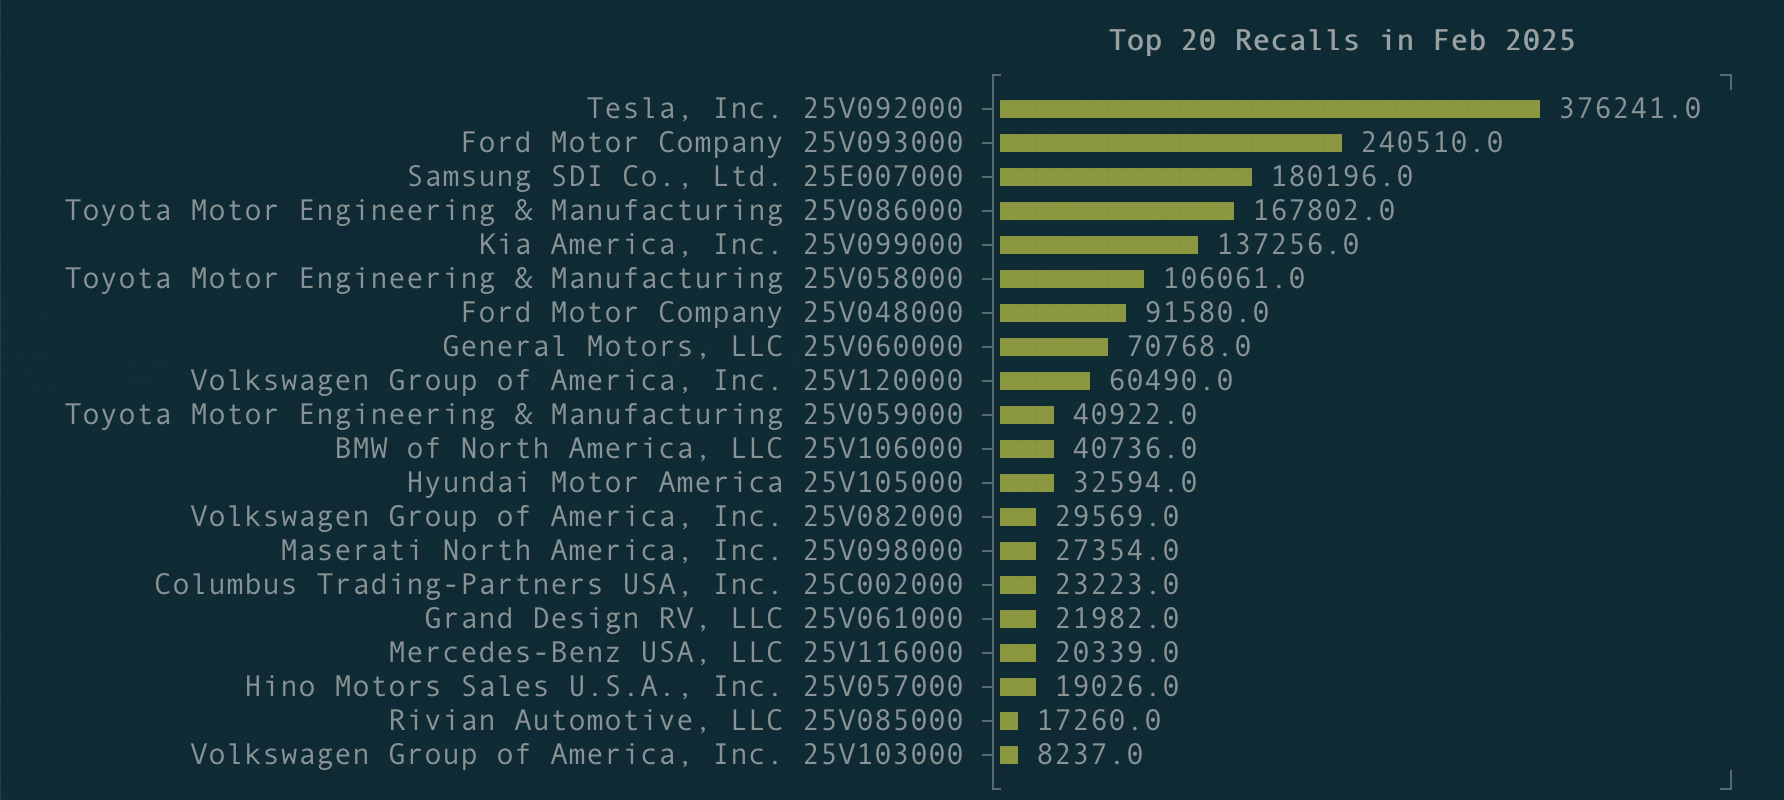Select the value 29569.0
1784x800 pixels.
pyautogui.click(x=1117, y=516)
